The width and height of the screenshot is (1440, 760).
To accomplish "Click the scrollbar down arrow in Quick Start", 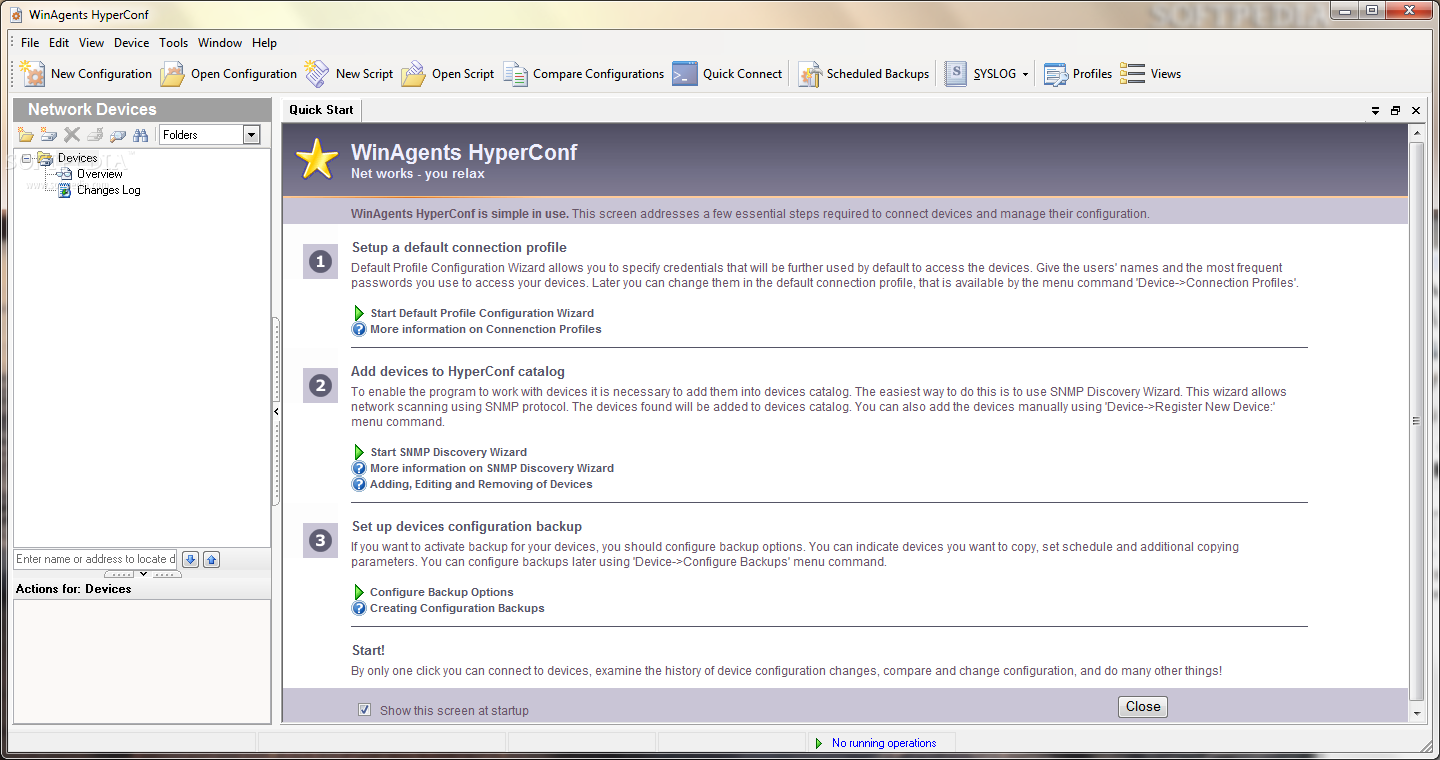I will (x=1416, y=713).
